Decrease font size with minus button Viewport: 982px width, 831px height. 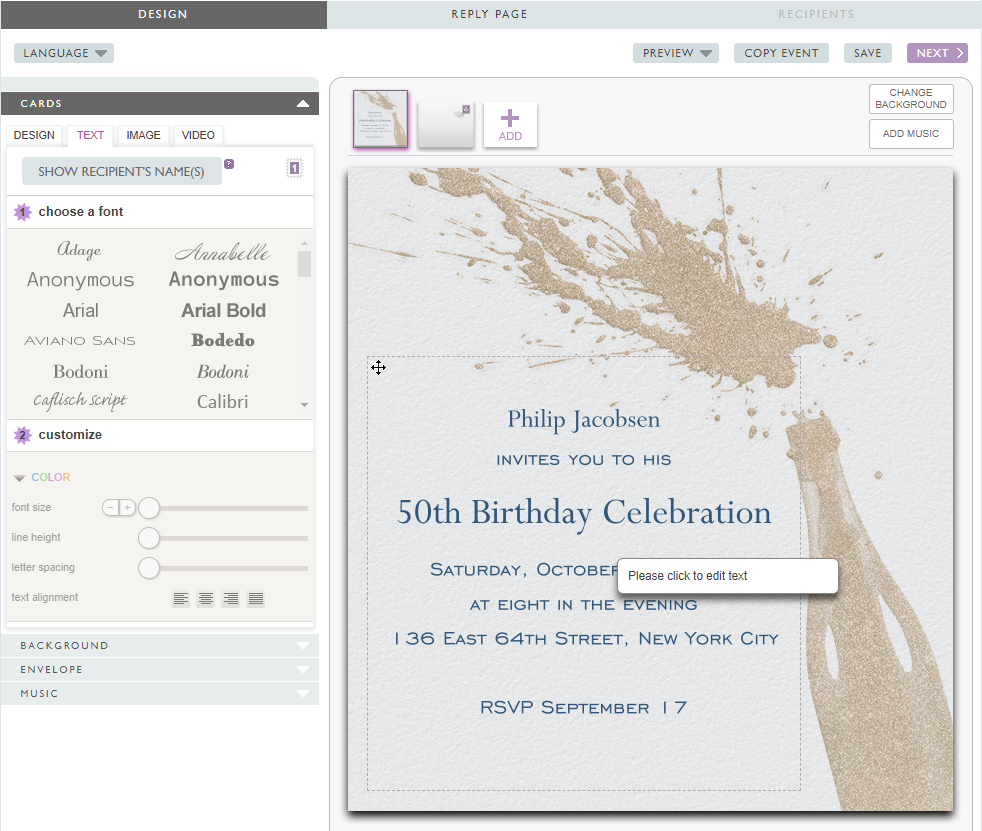point(111,508)
